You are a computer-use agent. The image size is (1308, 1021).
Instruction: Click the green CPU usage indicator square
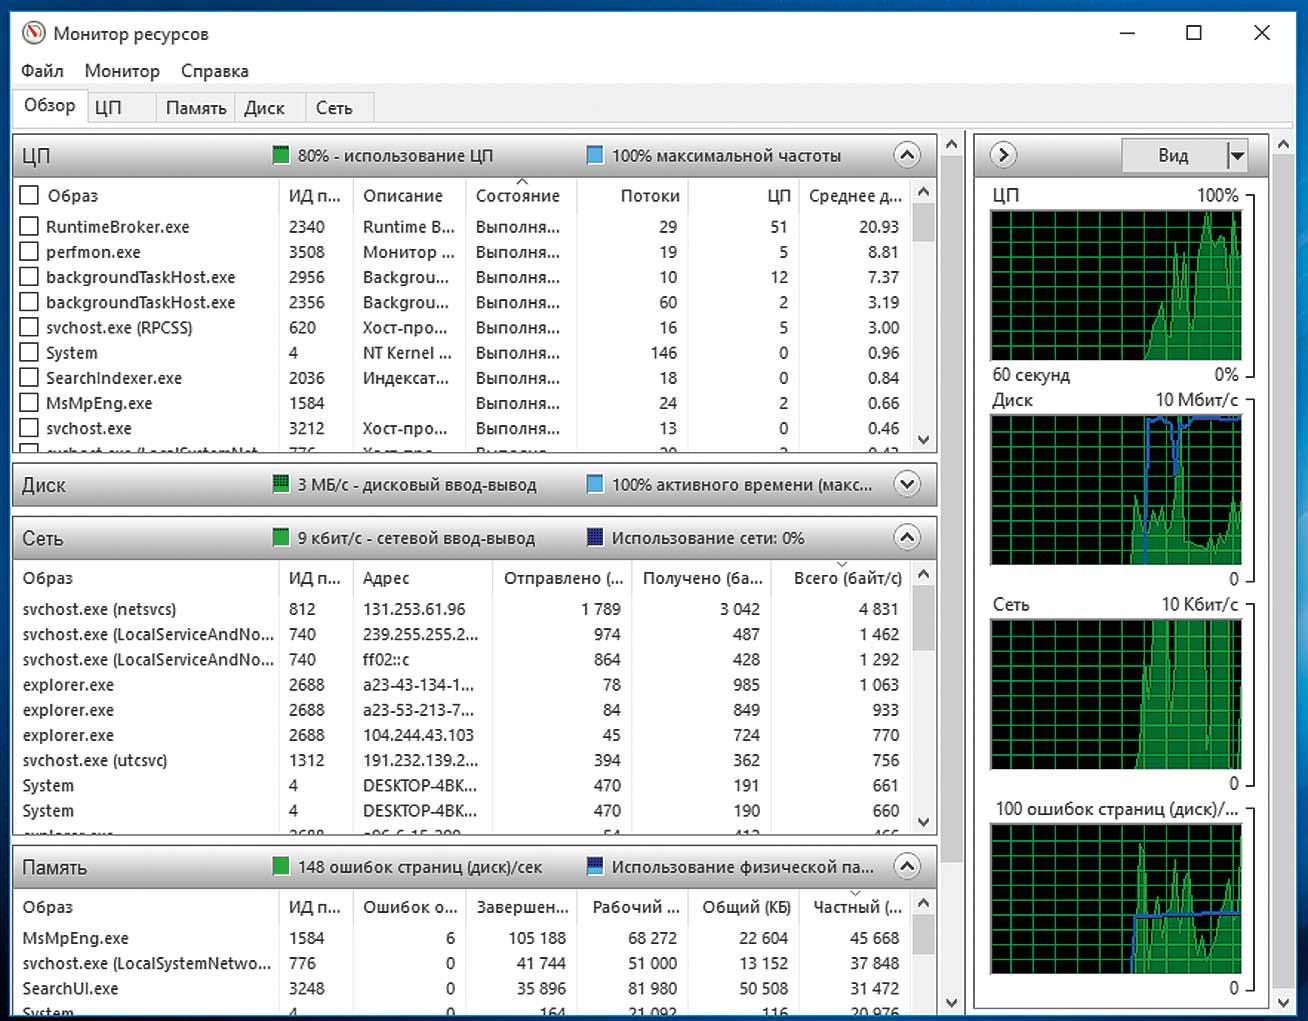pyautogui.click(x=281, y=155)
